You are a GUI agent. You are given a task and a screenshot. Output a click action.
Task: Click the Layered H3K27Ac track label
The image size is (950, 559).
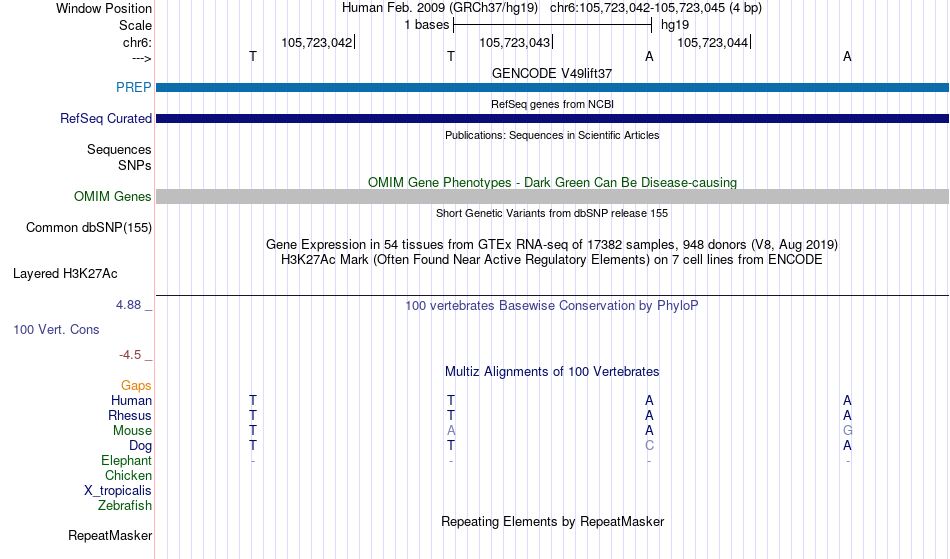tap(65, 274)
